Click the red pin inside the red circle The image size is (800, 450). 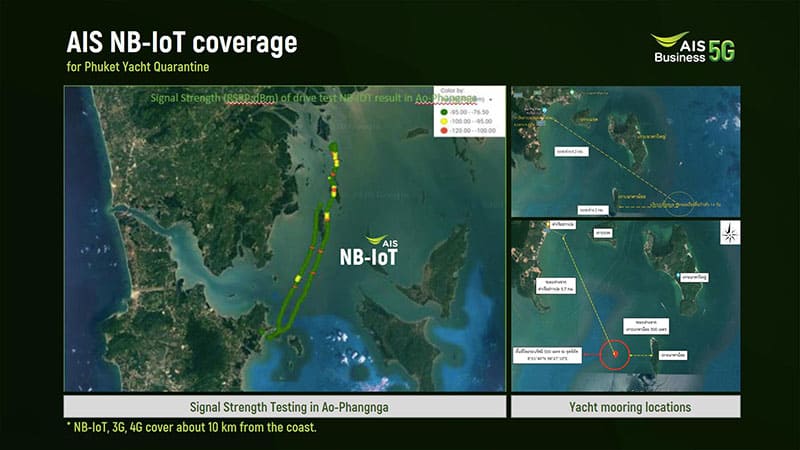click(616, 354)
